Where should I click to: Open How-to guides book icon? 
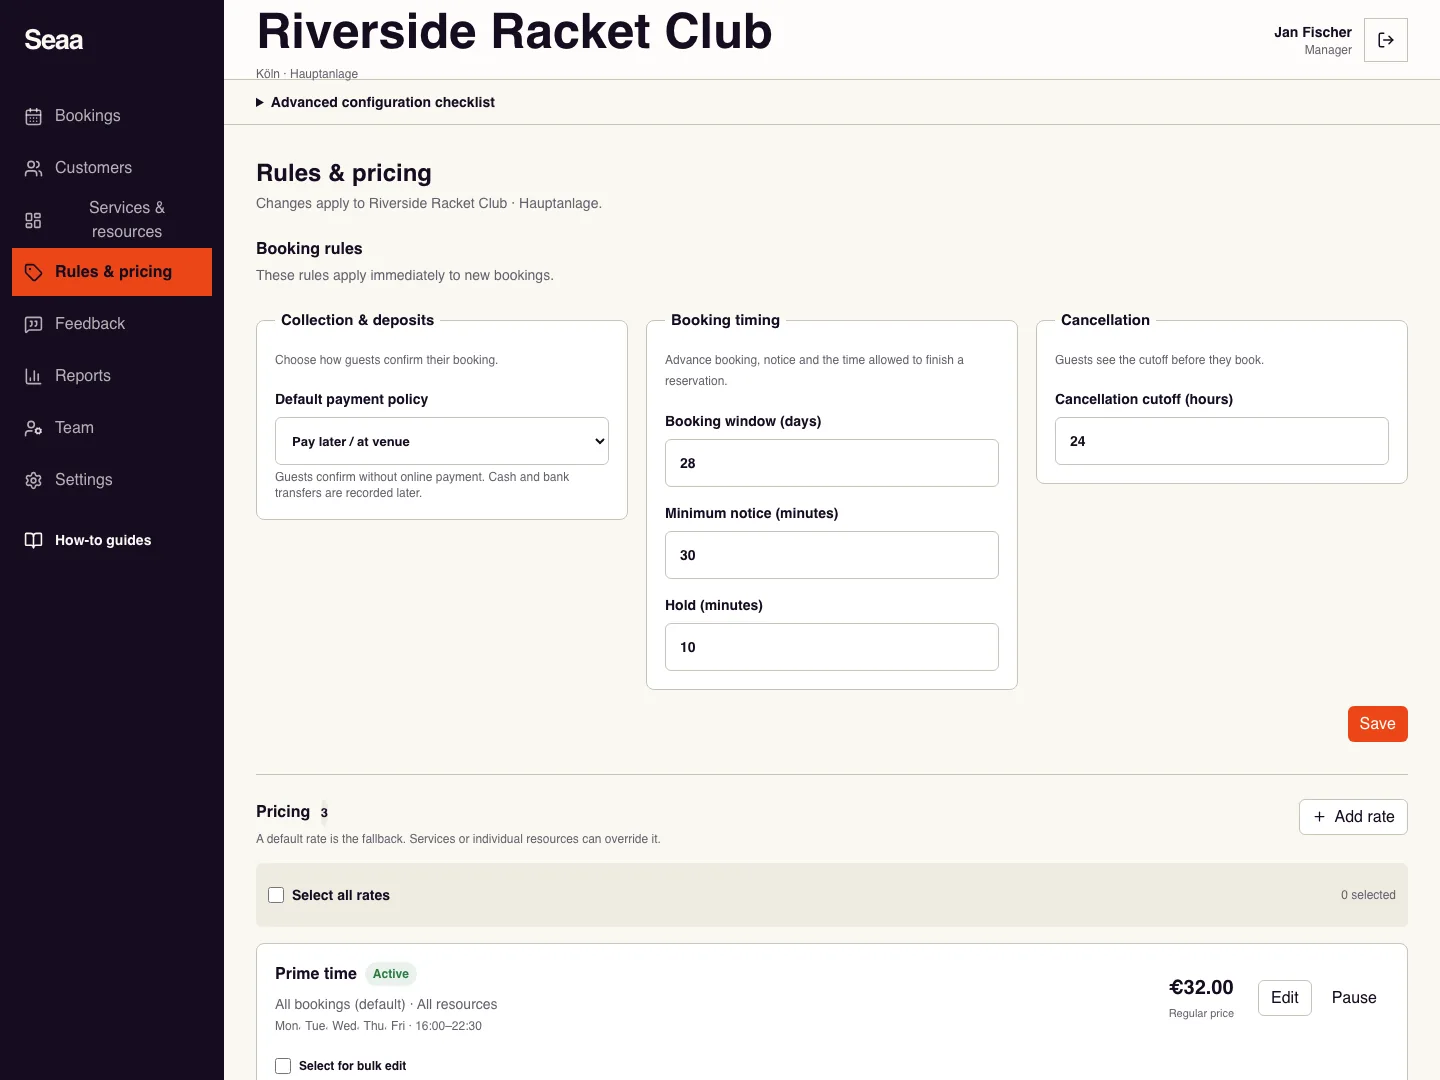[33, 540]
